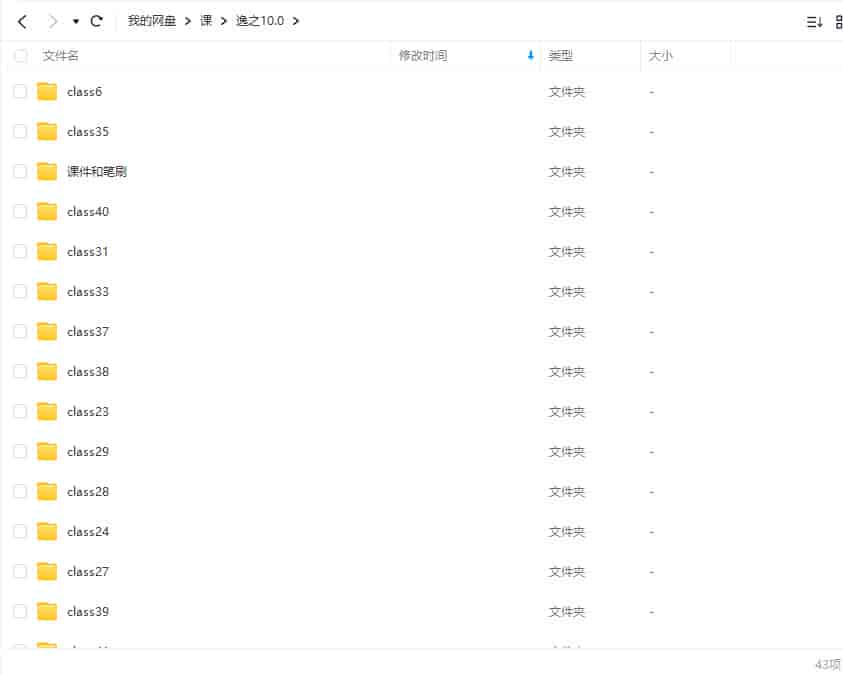Click the back navigation arrow
This screenshot has width=843, height=675.
coord(21,20)
